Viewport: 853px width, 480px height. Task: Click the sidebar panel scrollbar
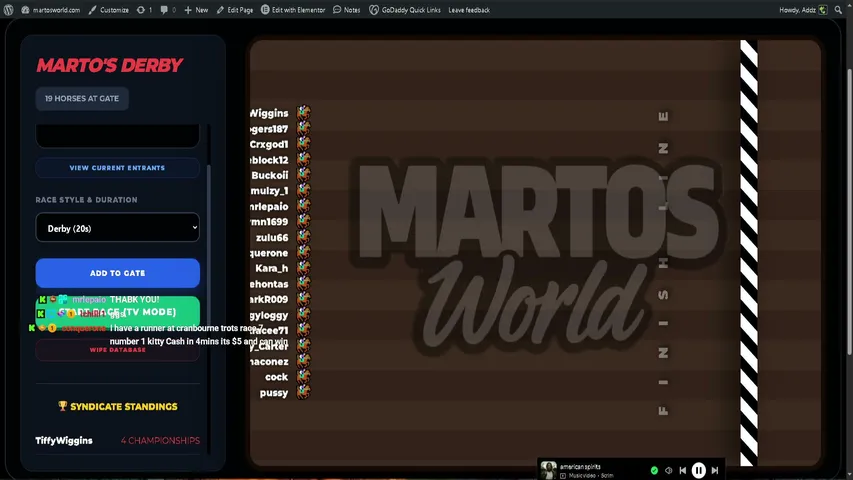[x=208, y=309]
